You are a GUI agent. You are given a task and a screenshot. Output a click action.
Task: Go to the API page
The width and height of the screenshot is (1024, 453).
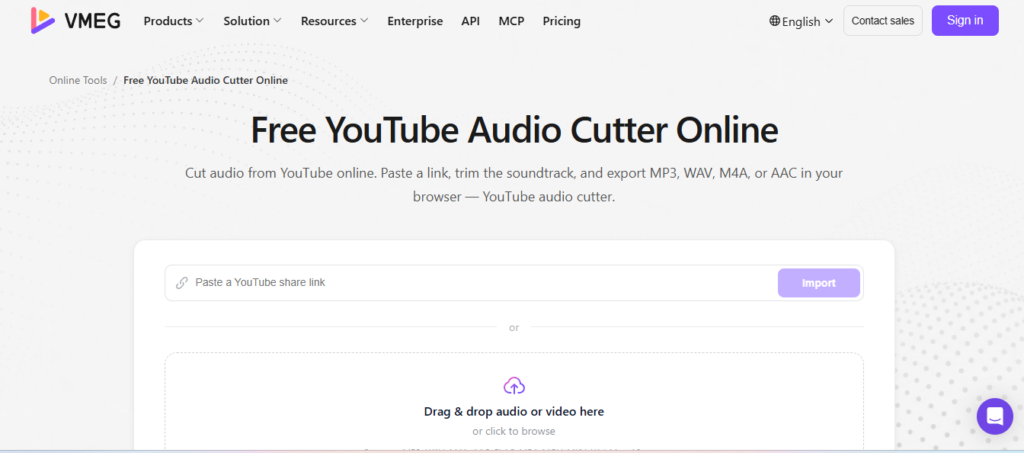470,21
